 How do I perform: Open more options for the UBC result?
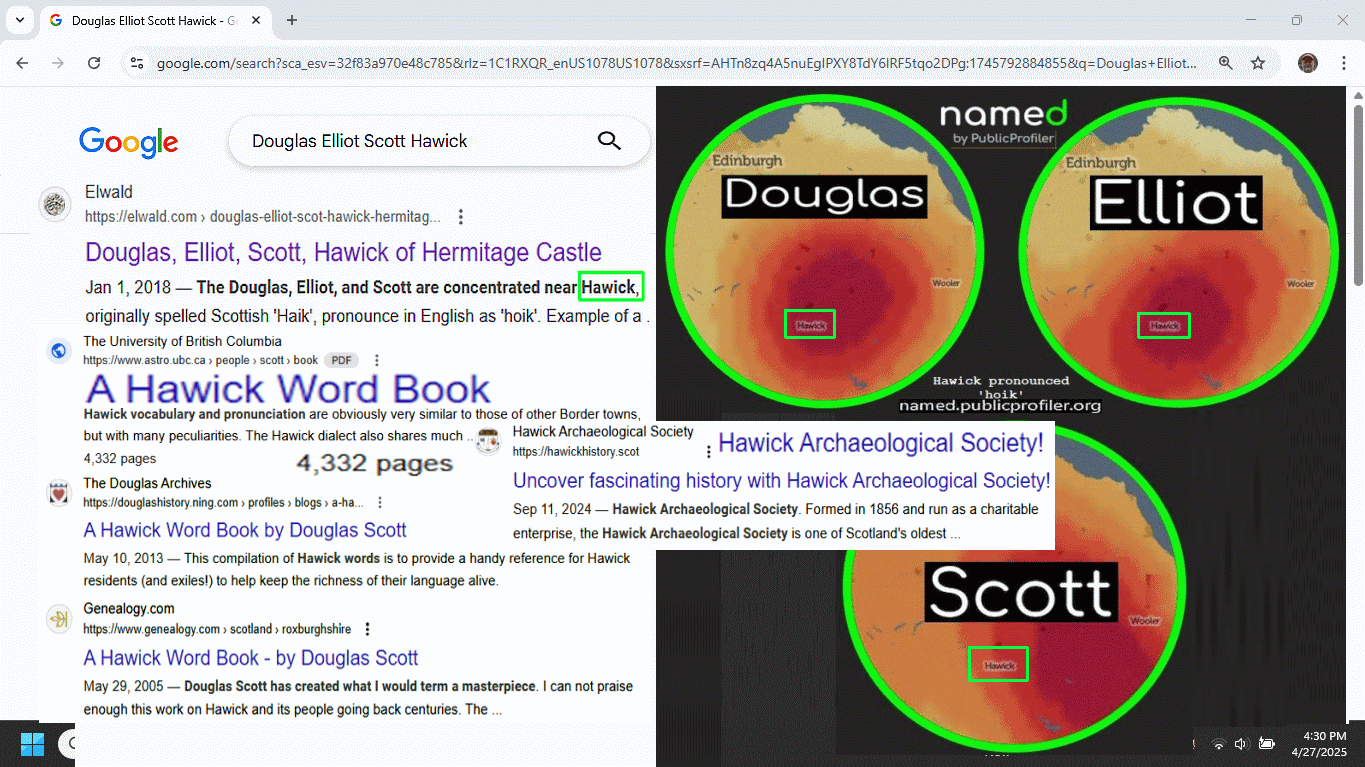pyautogui.click(x=377, y=360)
